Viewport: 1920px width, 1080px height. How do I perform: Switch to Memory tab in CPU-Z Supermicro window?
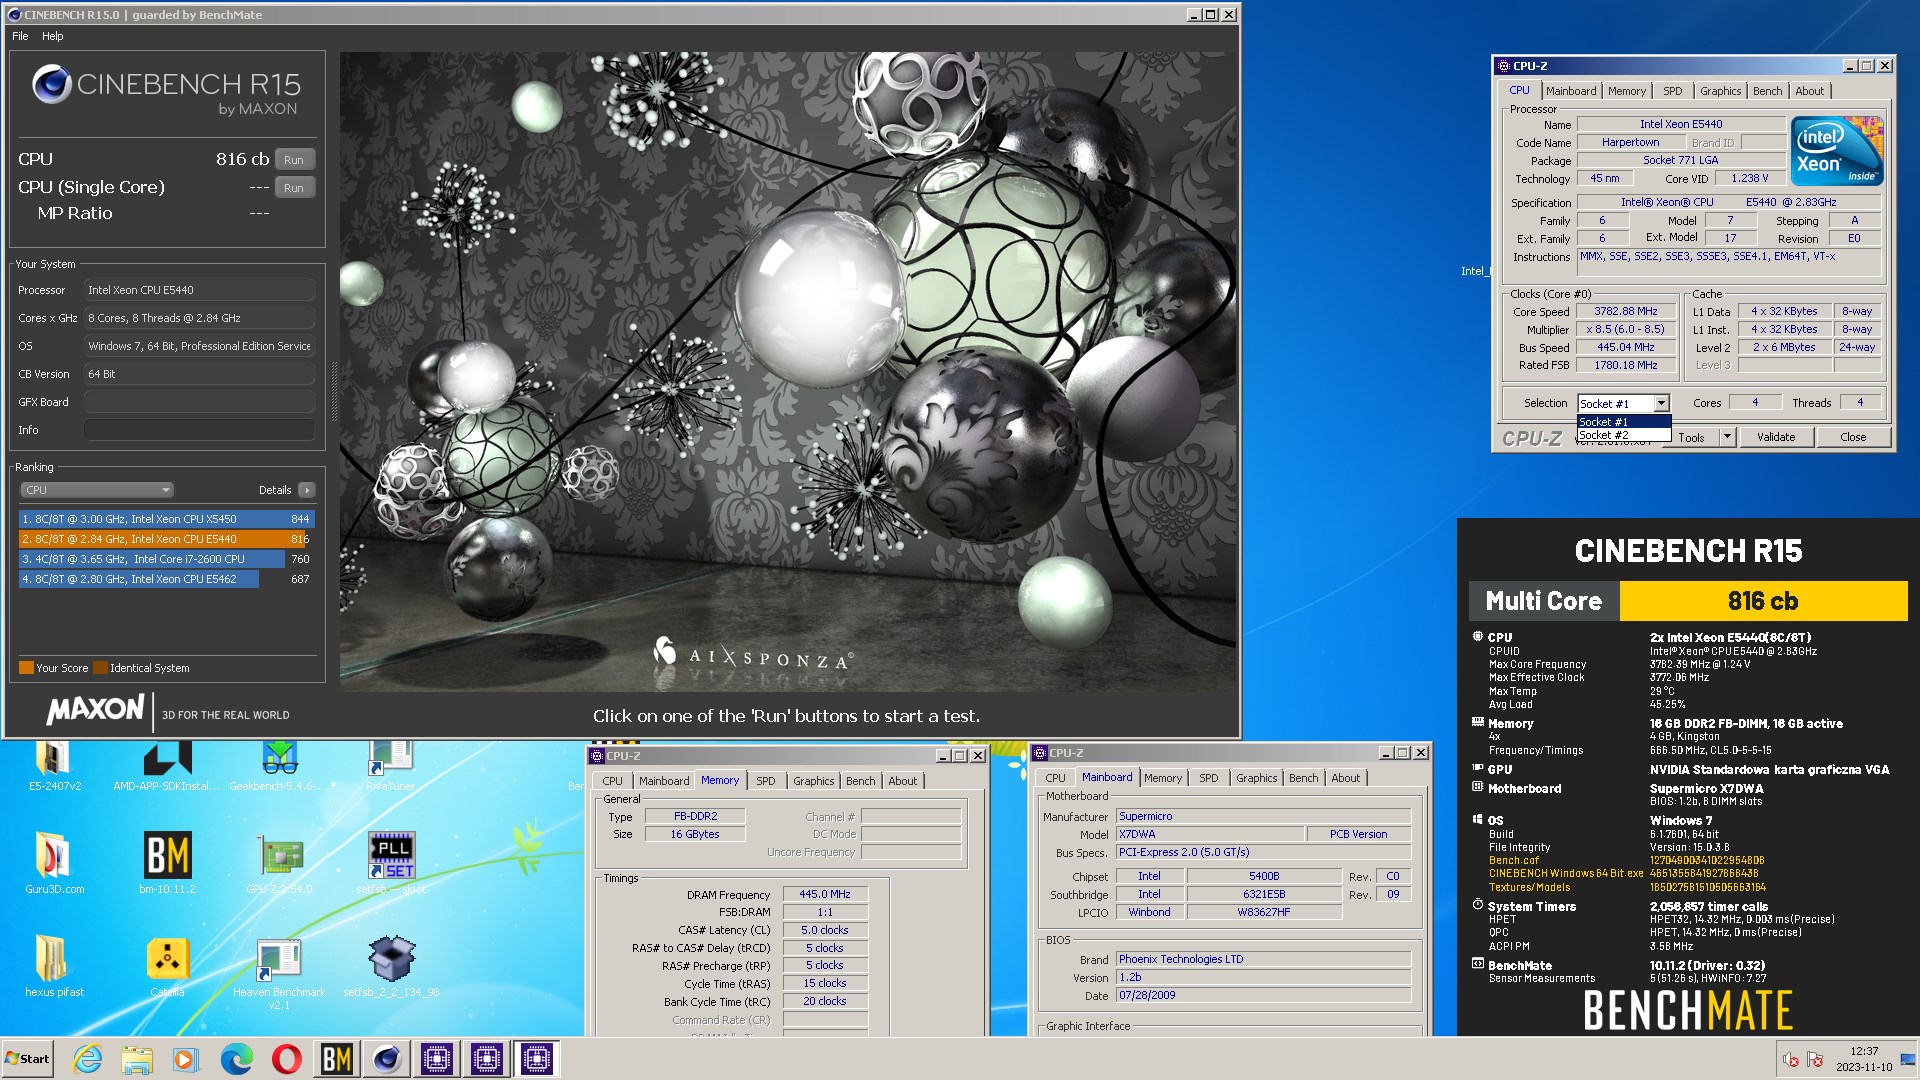(x=1163, y=778)
